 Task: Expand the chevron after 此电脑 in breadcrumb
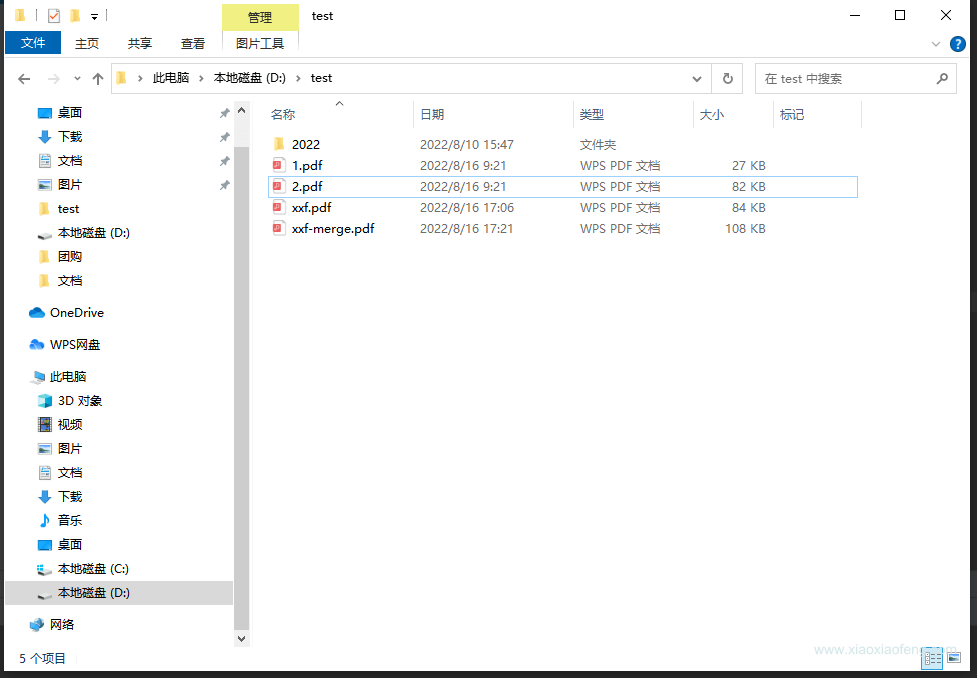click(201, 79)
